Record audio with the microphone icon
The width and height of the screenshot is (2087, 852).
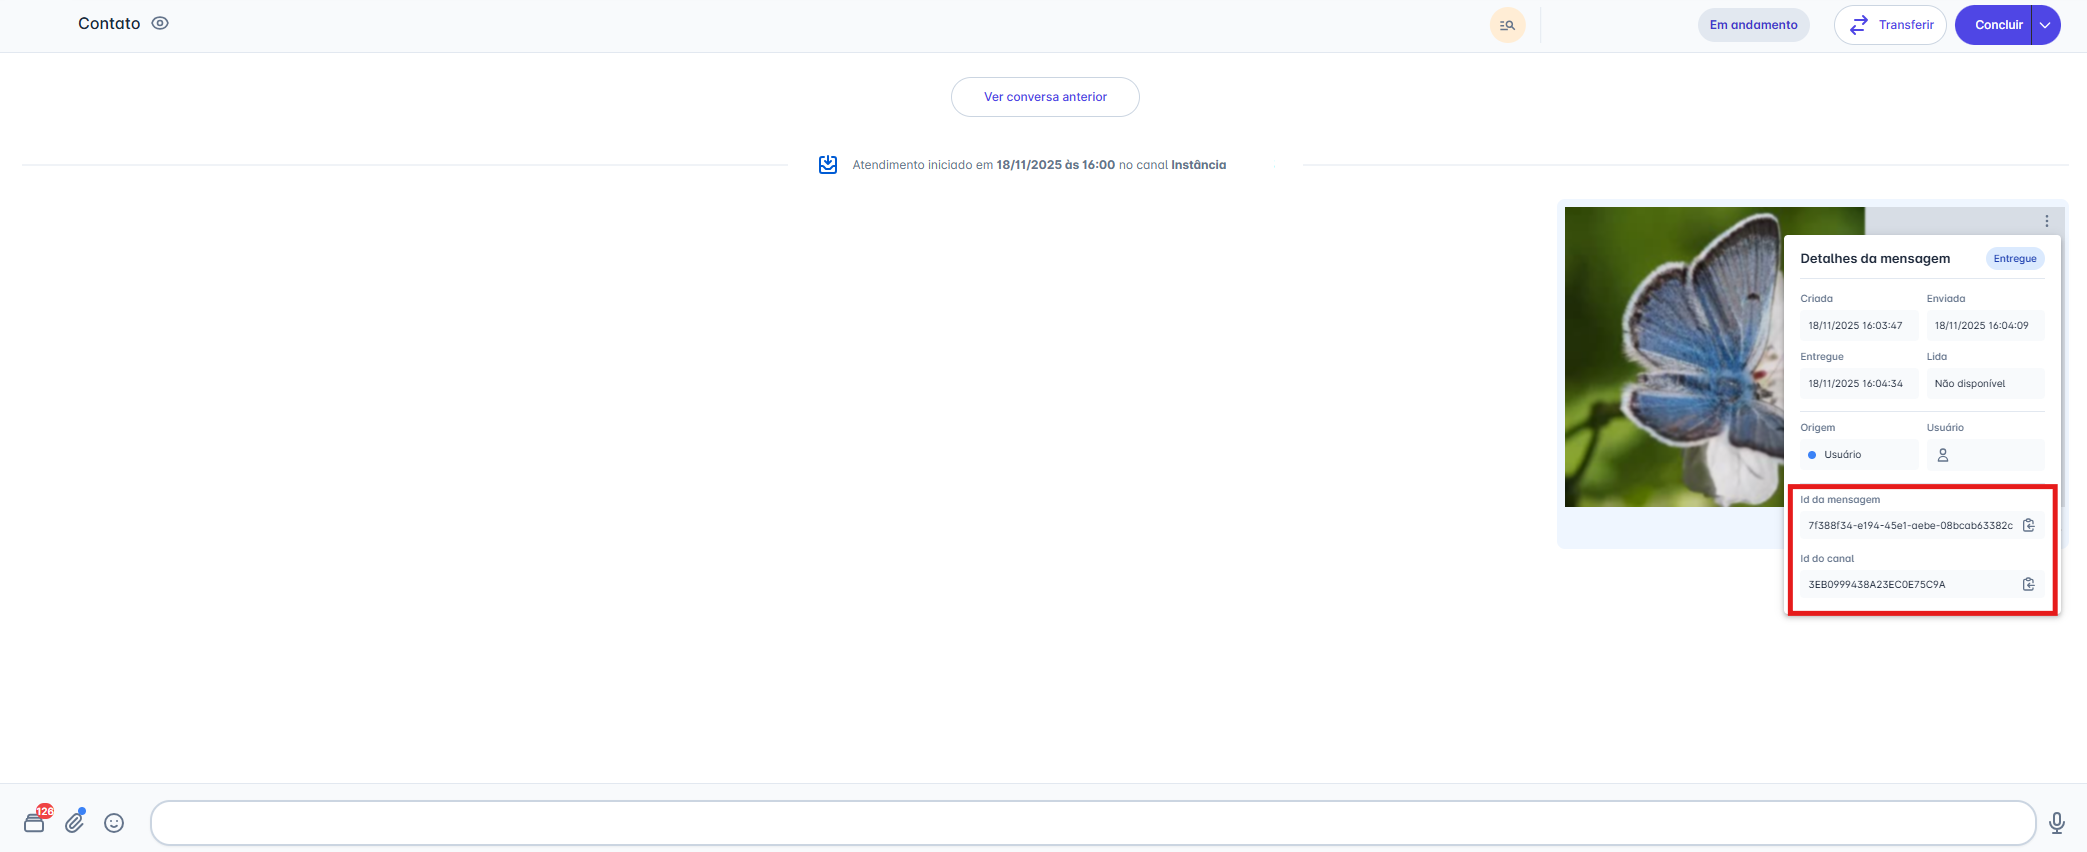click(2057, 823)
